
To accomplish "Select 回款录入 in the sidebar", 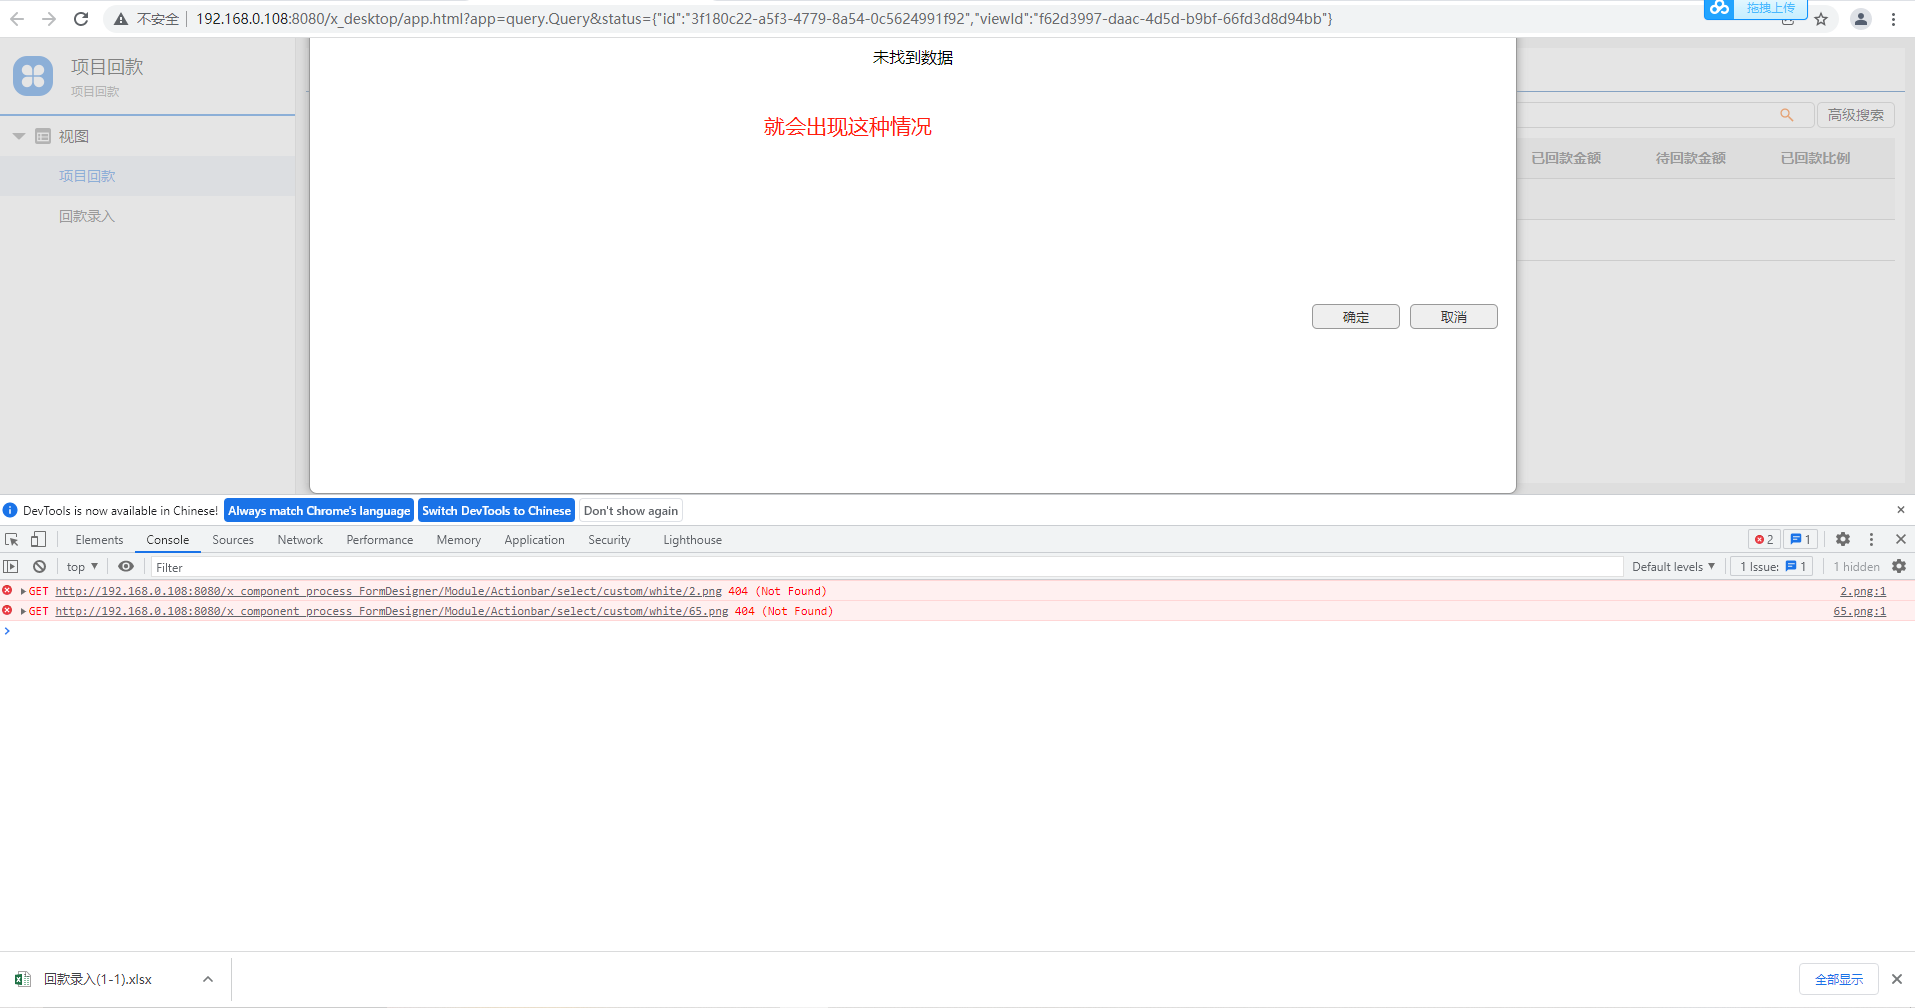I will (148, 216).
